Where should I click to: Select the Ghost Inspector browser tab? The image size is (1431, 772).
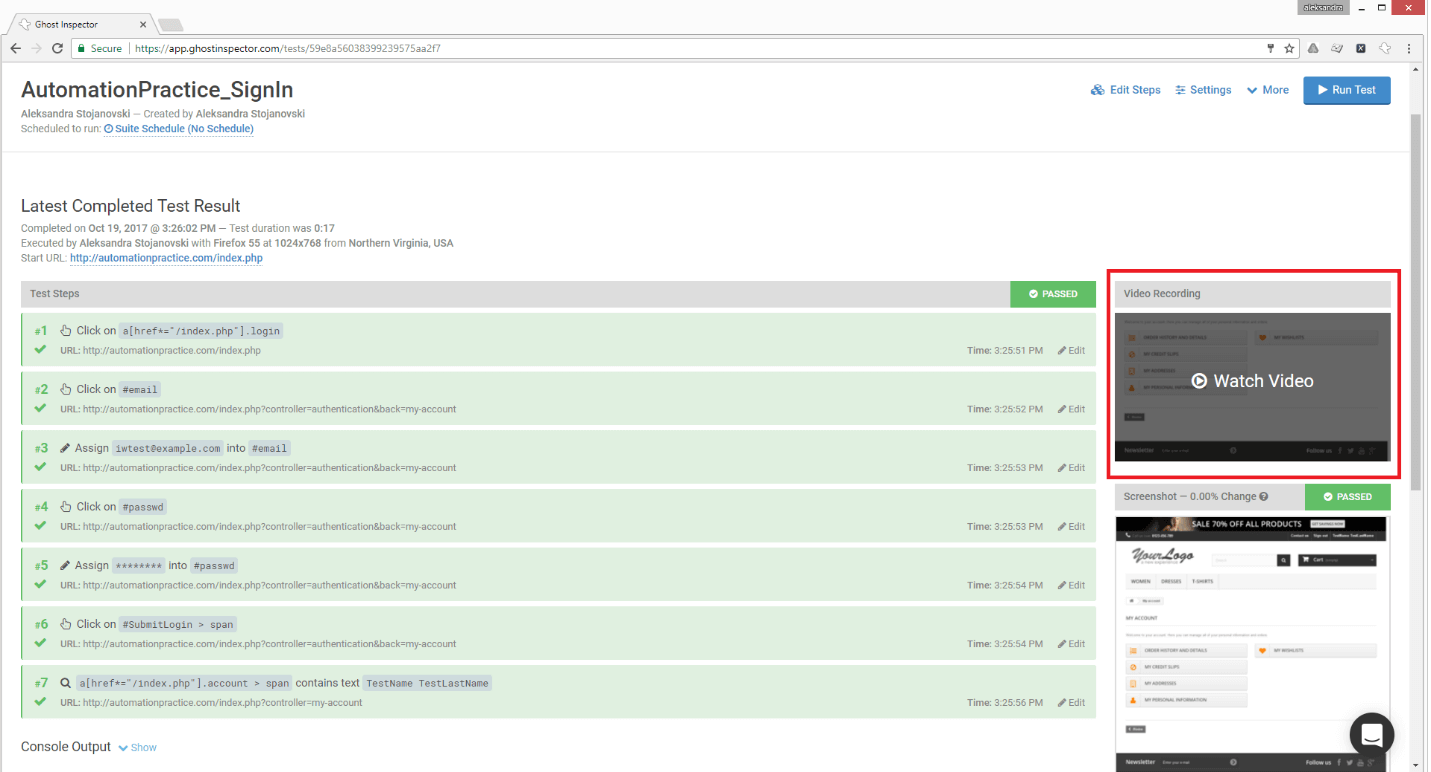coord(82,24)
